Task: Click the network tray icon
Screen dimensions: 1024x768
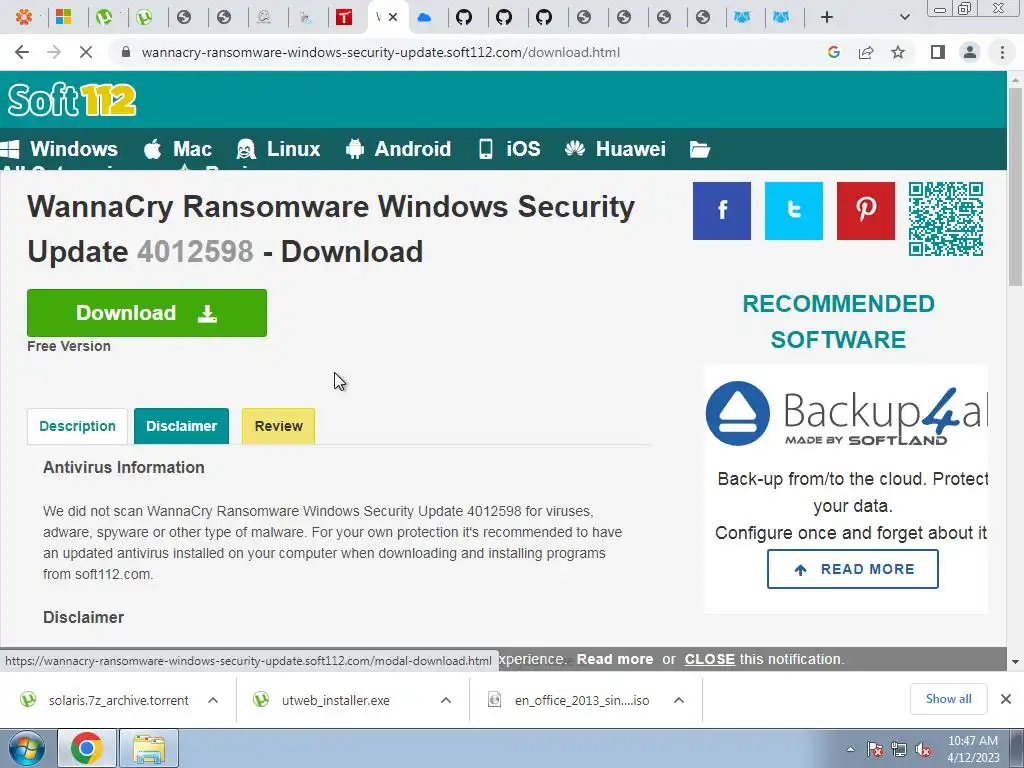Action: click(899, 750)
